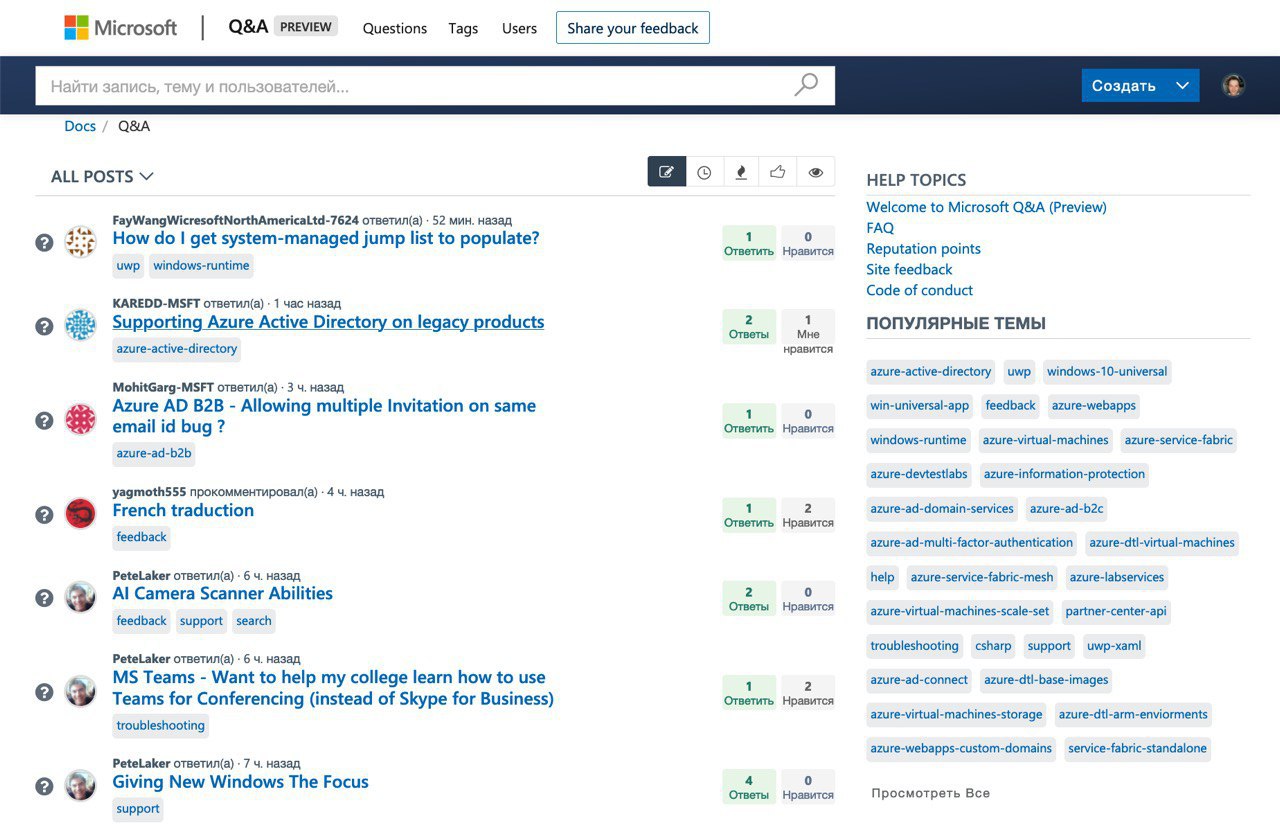1280x826 pixels.
Task: Click question mark icon beside jump list post
Action: pos(44,242)
